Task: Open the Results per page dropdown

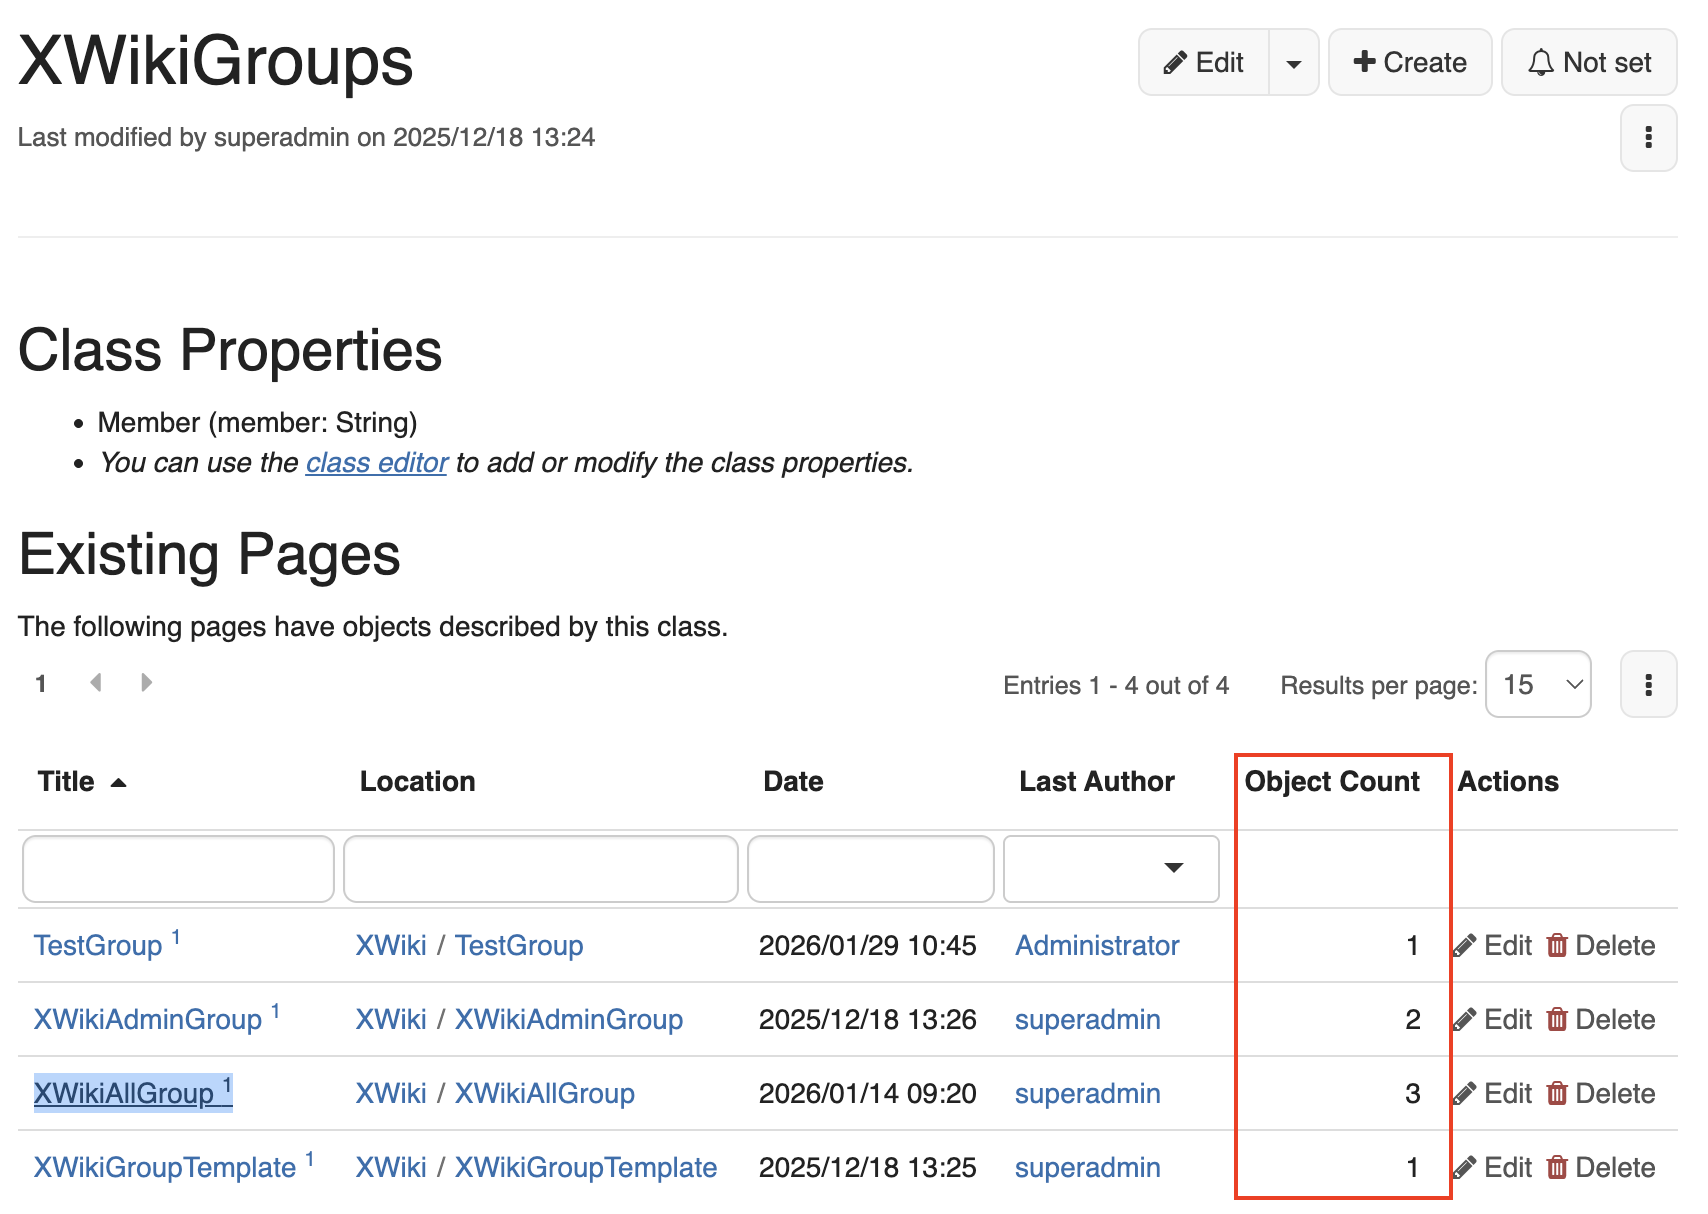Action: 1538,684
